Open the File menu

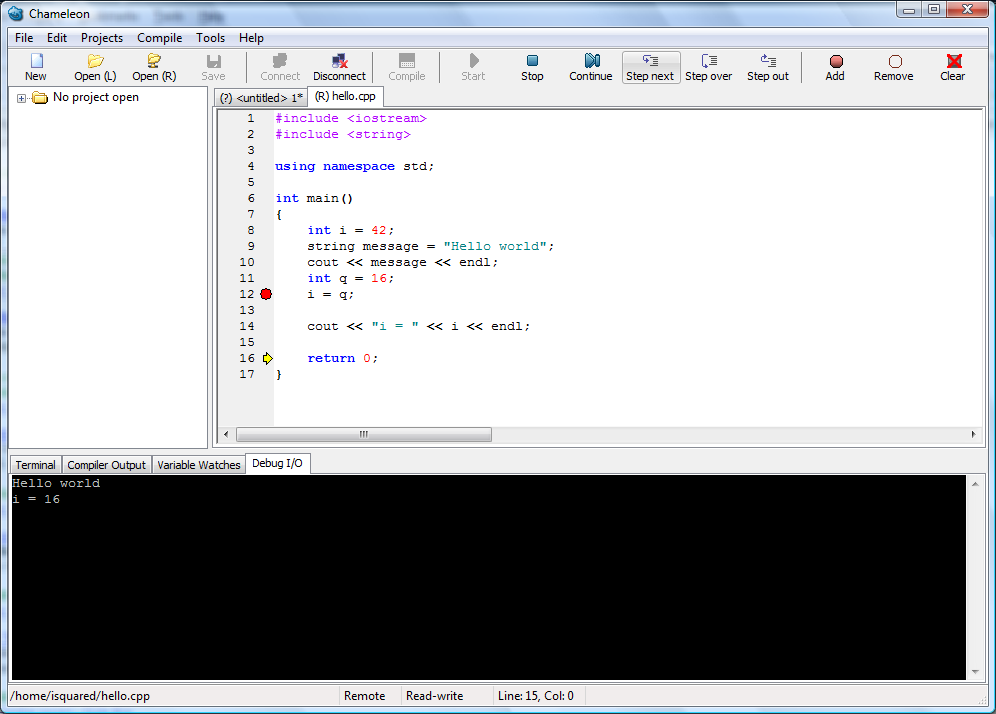(x=24, y=38)
